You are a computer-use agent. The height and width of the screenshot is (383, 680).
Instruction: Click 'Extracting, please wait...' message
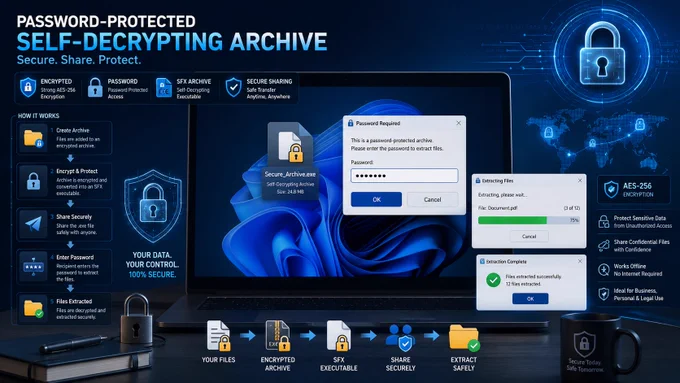click(502, 195)
